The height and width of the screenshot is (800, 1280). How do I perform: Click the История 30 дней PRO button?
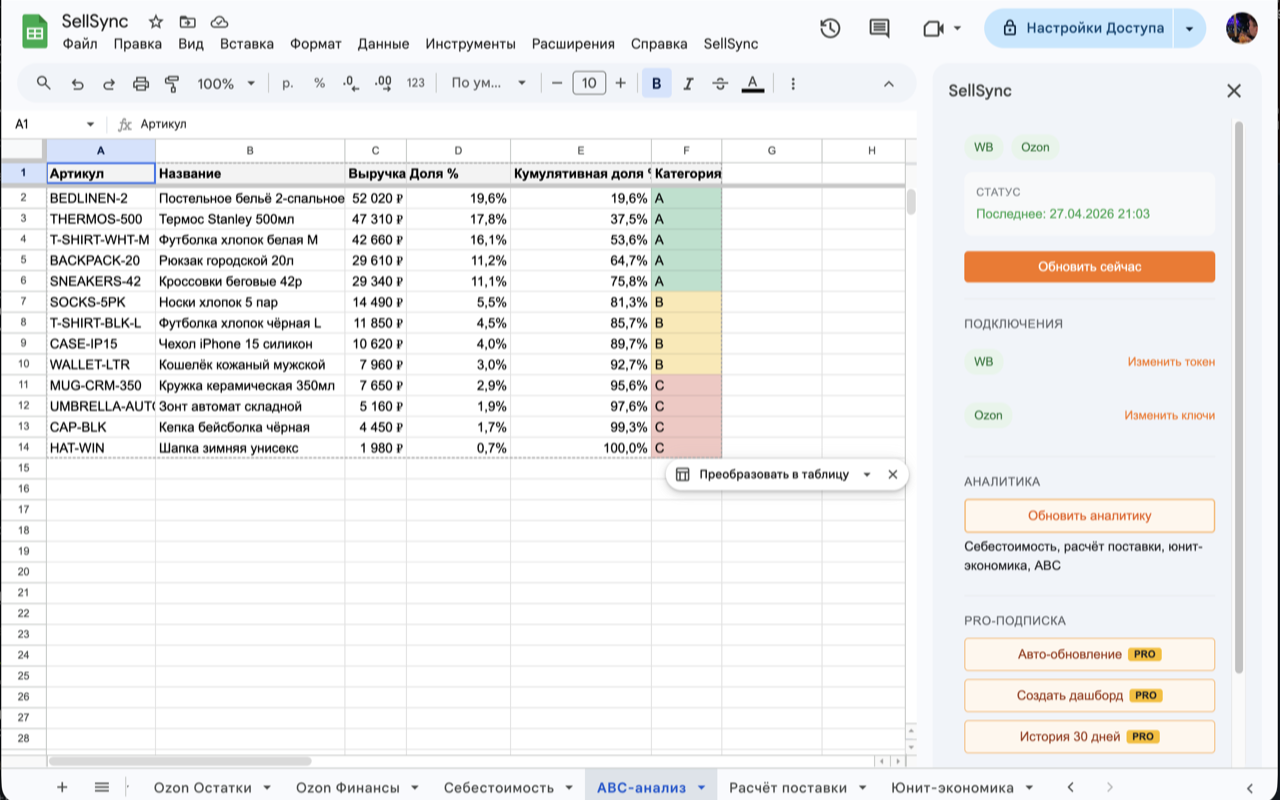(1089, 737)
